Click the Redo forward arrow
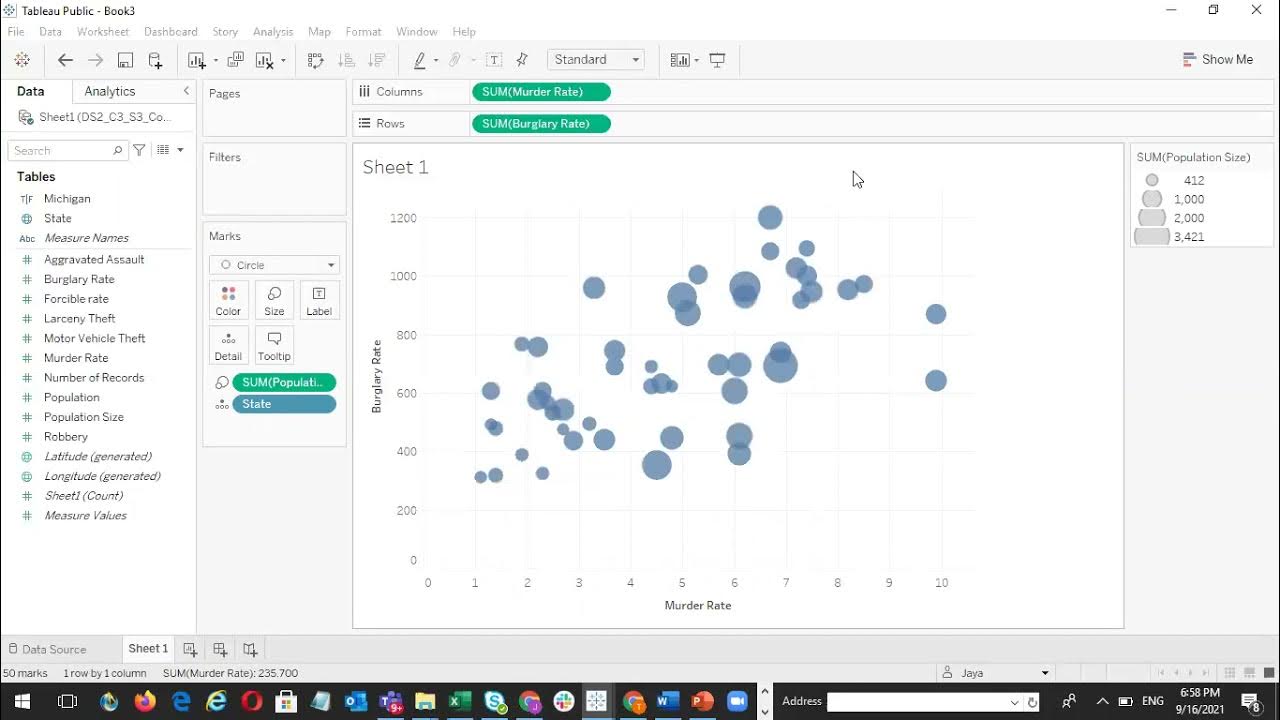Image resolution: width=1280 pixels, height=720 pixels. [95, 60]
